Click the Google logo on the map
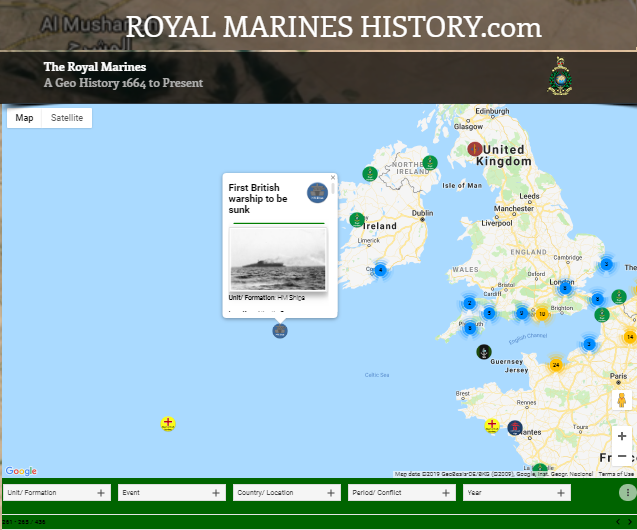637x530 pixels. [21, 471]
